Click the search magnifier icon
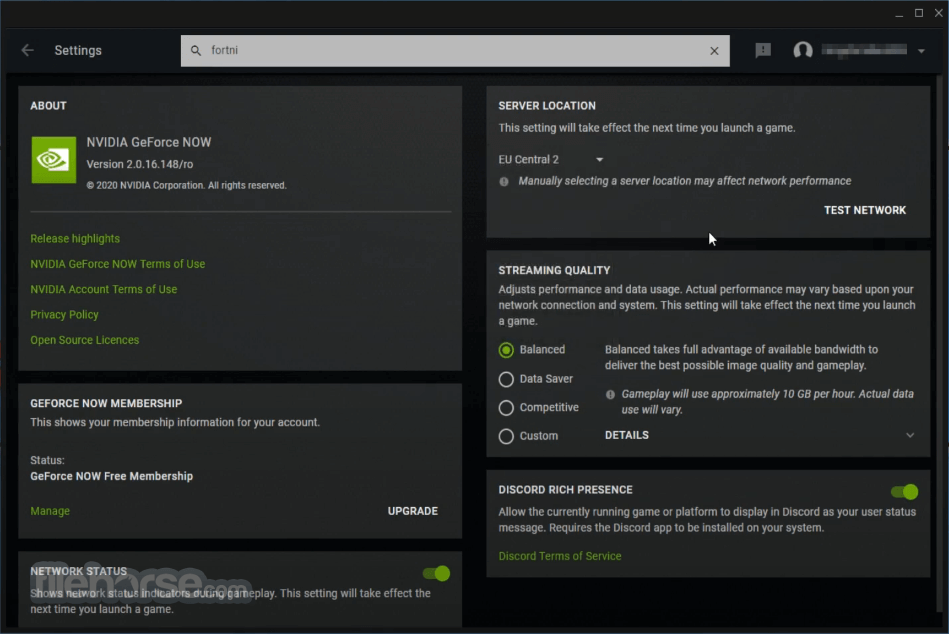The width and height of the screenshot is (949, 634). coord(195,50)
